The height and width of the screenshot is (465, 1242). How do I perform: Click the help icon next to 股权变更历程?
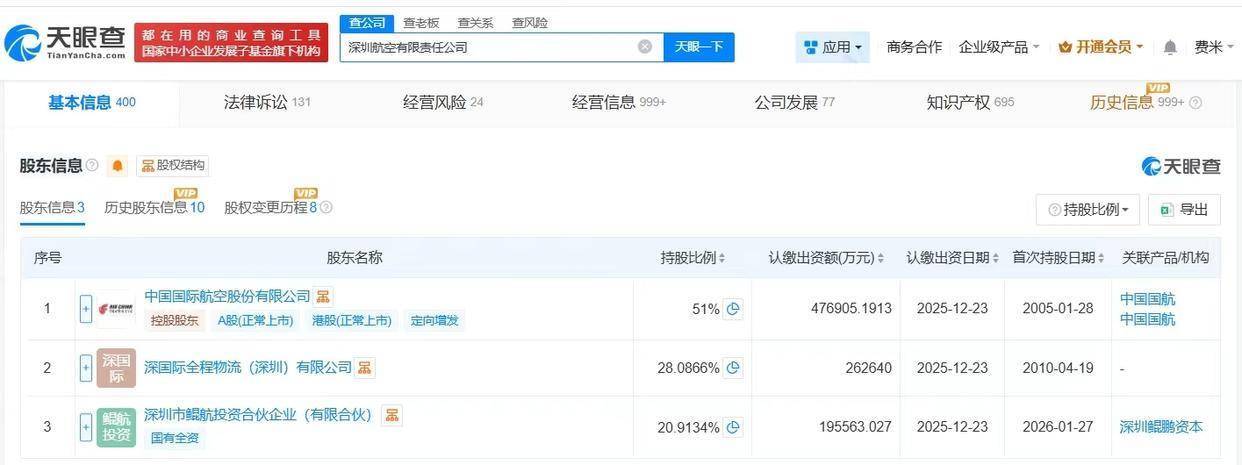tap(326, 208)
